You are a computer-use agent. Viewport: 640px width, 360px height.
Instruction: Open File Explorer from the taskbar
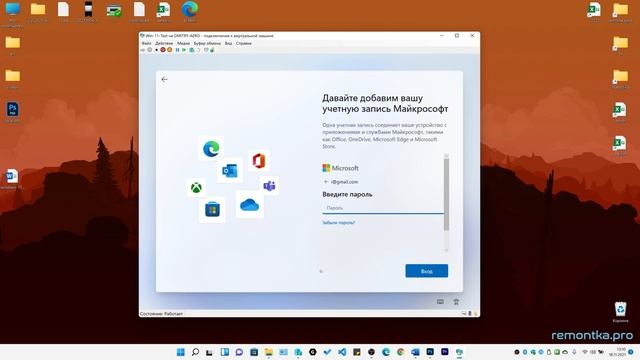click(269, 352)
